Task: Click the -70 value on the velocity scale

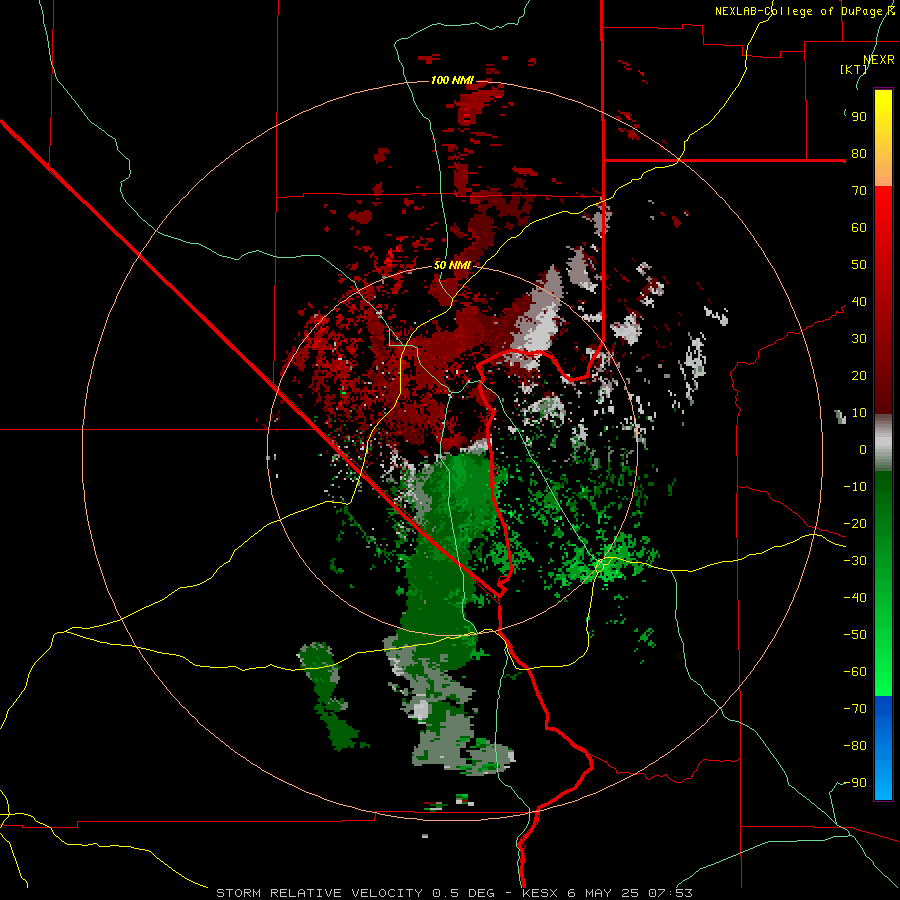Action: (x=855, y=709)
